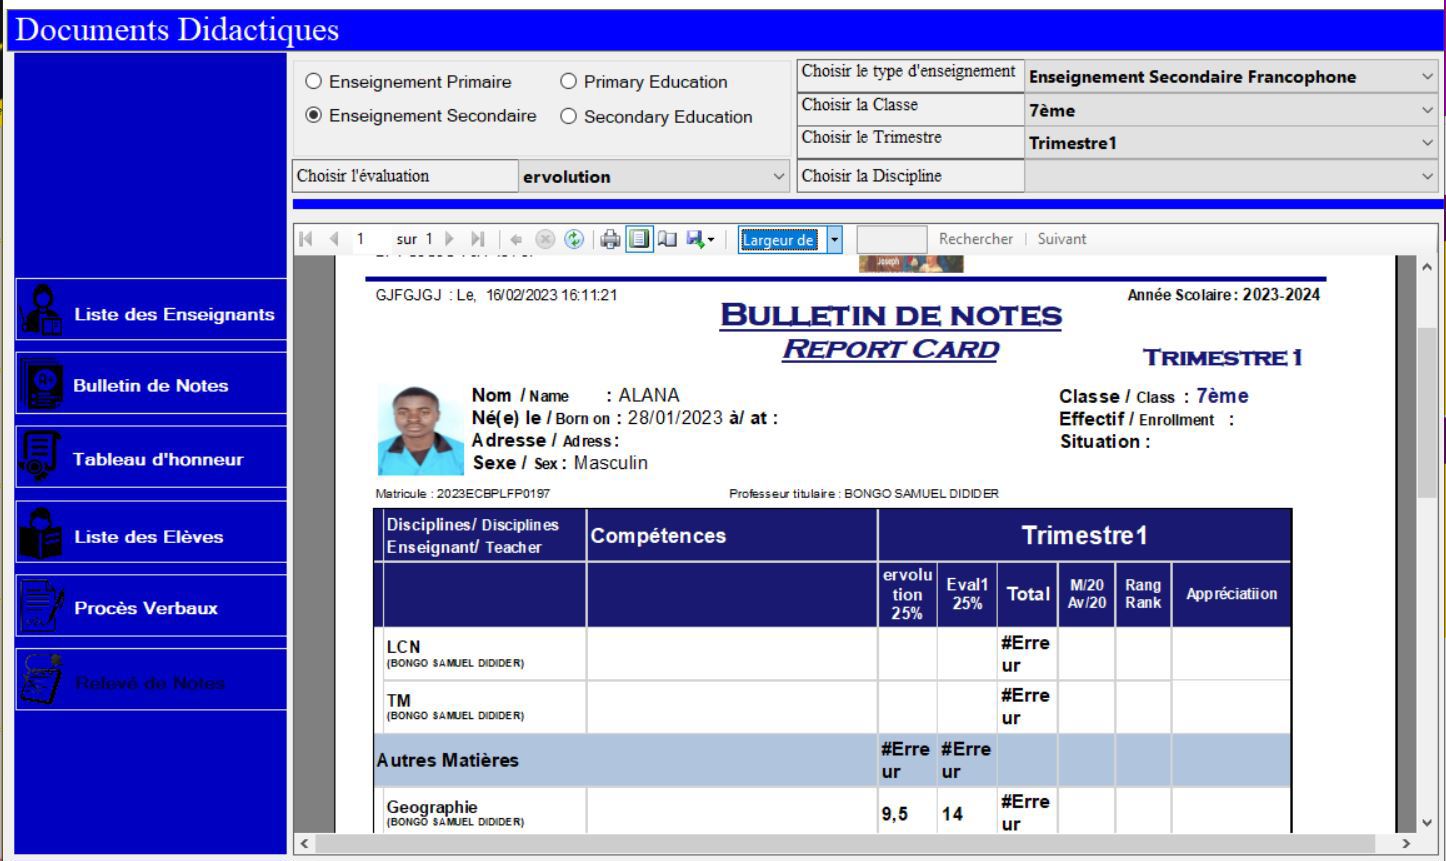Click the vertical scrollbar thumb

pos(1429,413)
